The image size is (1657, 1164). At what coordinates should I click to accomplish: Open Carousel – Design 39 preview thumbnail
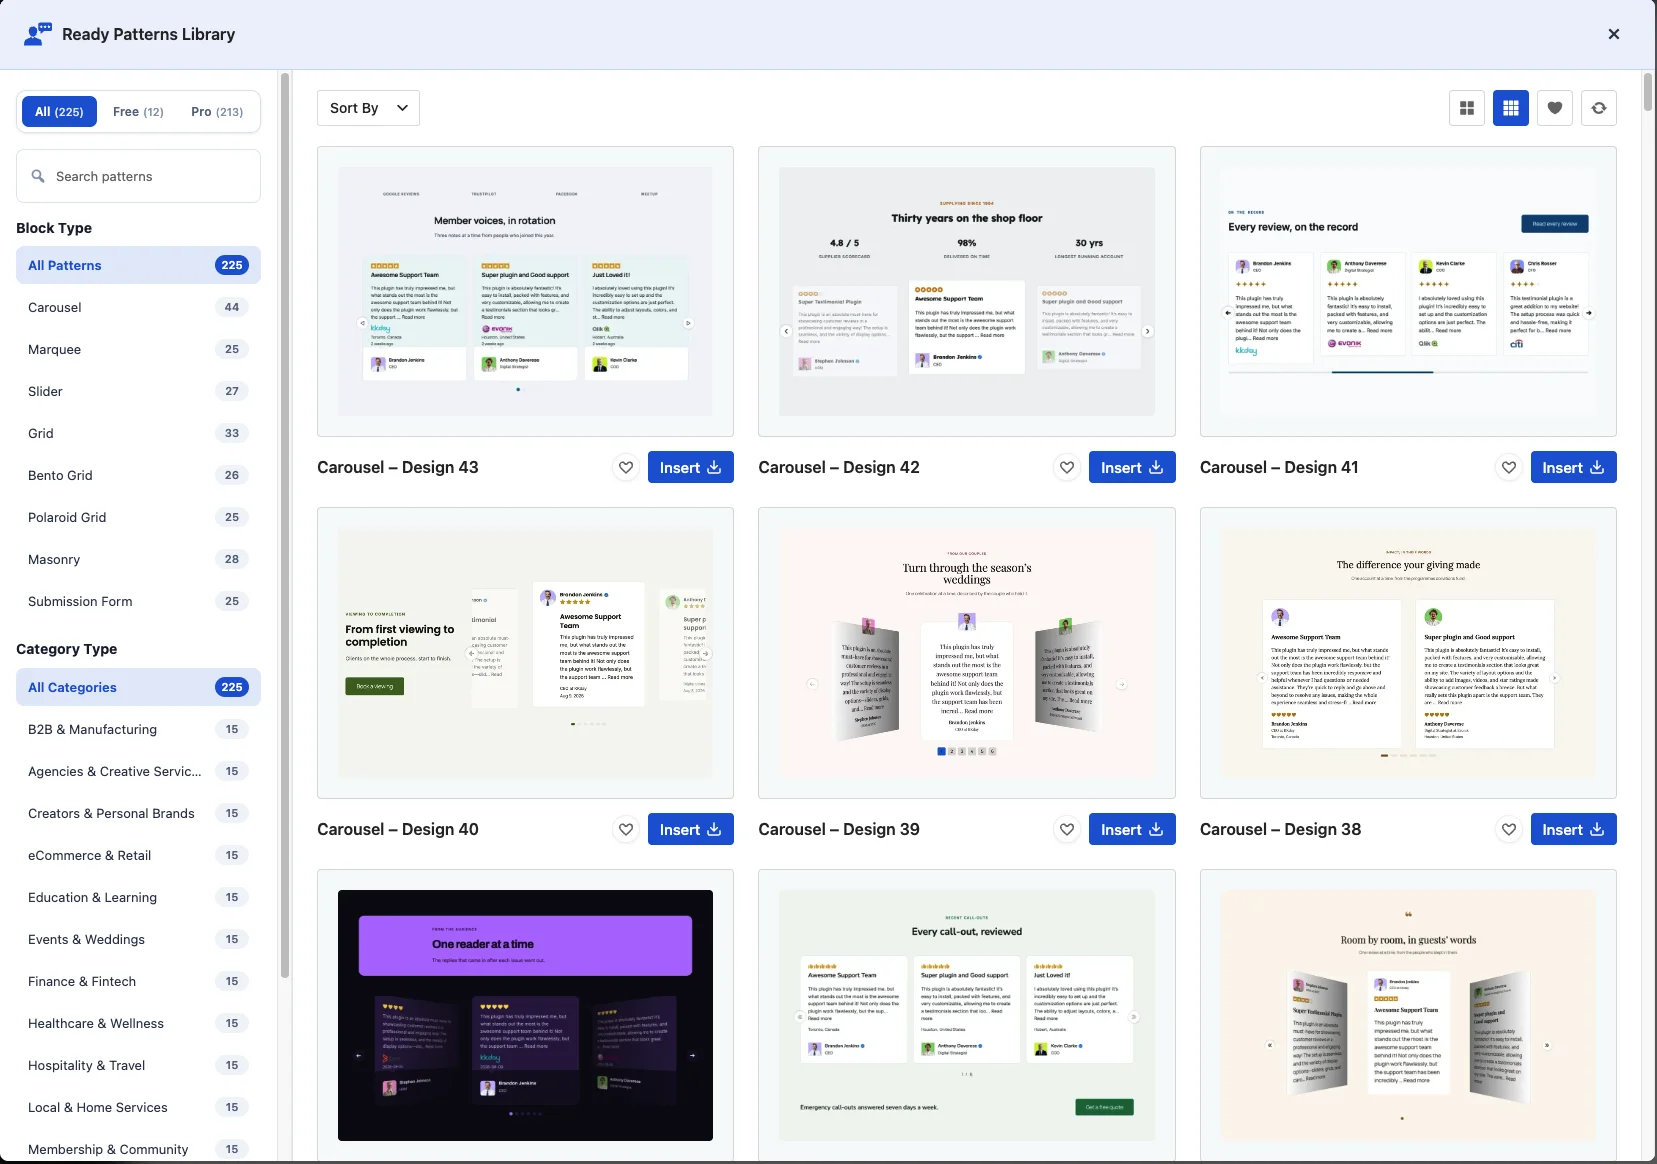967,653
